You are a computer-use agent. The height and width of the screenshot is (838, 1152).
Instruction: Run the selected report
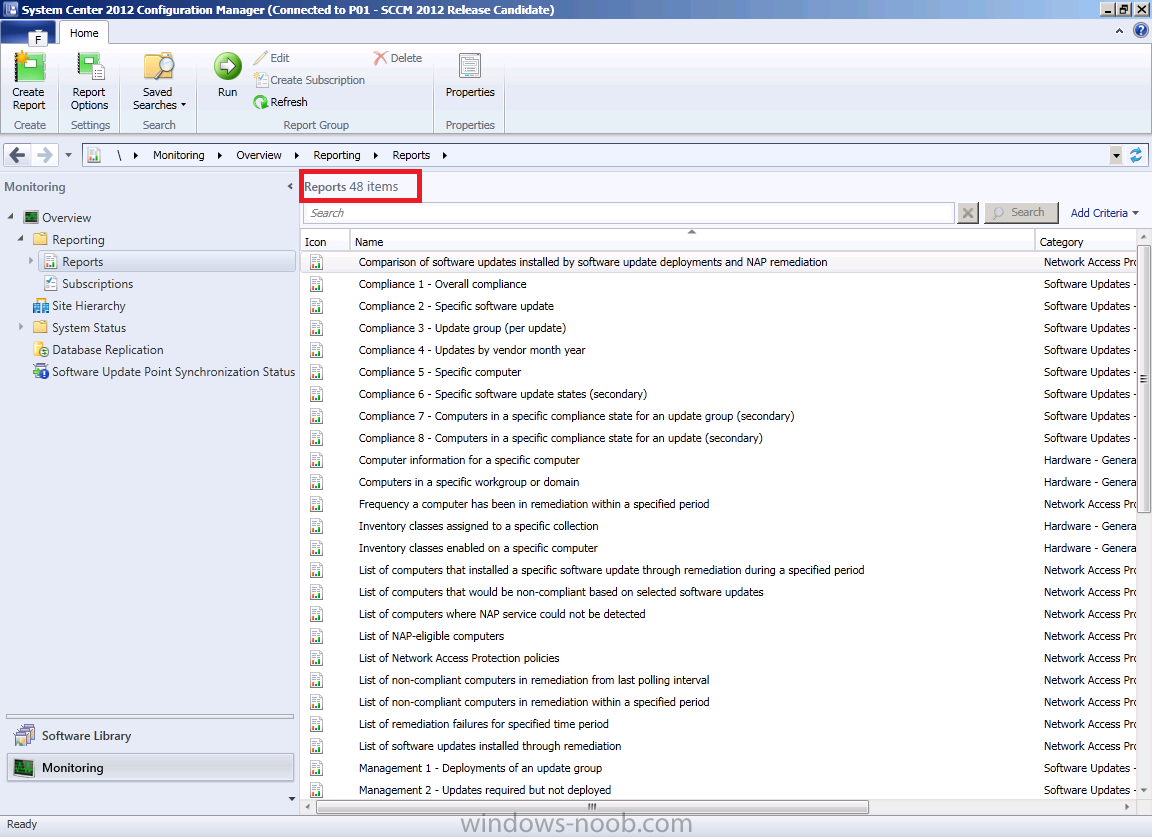tap(227, 75)
